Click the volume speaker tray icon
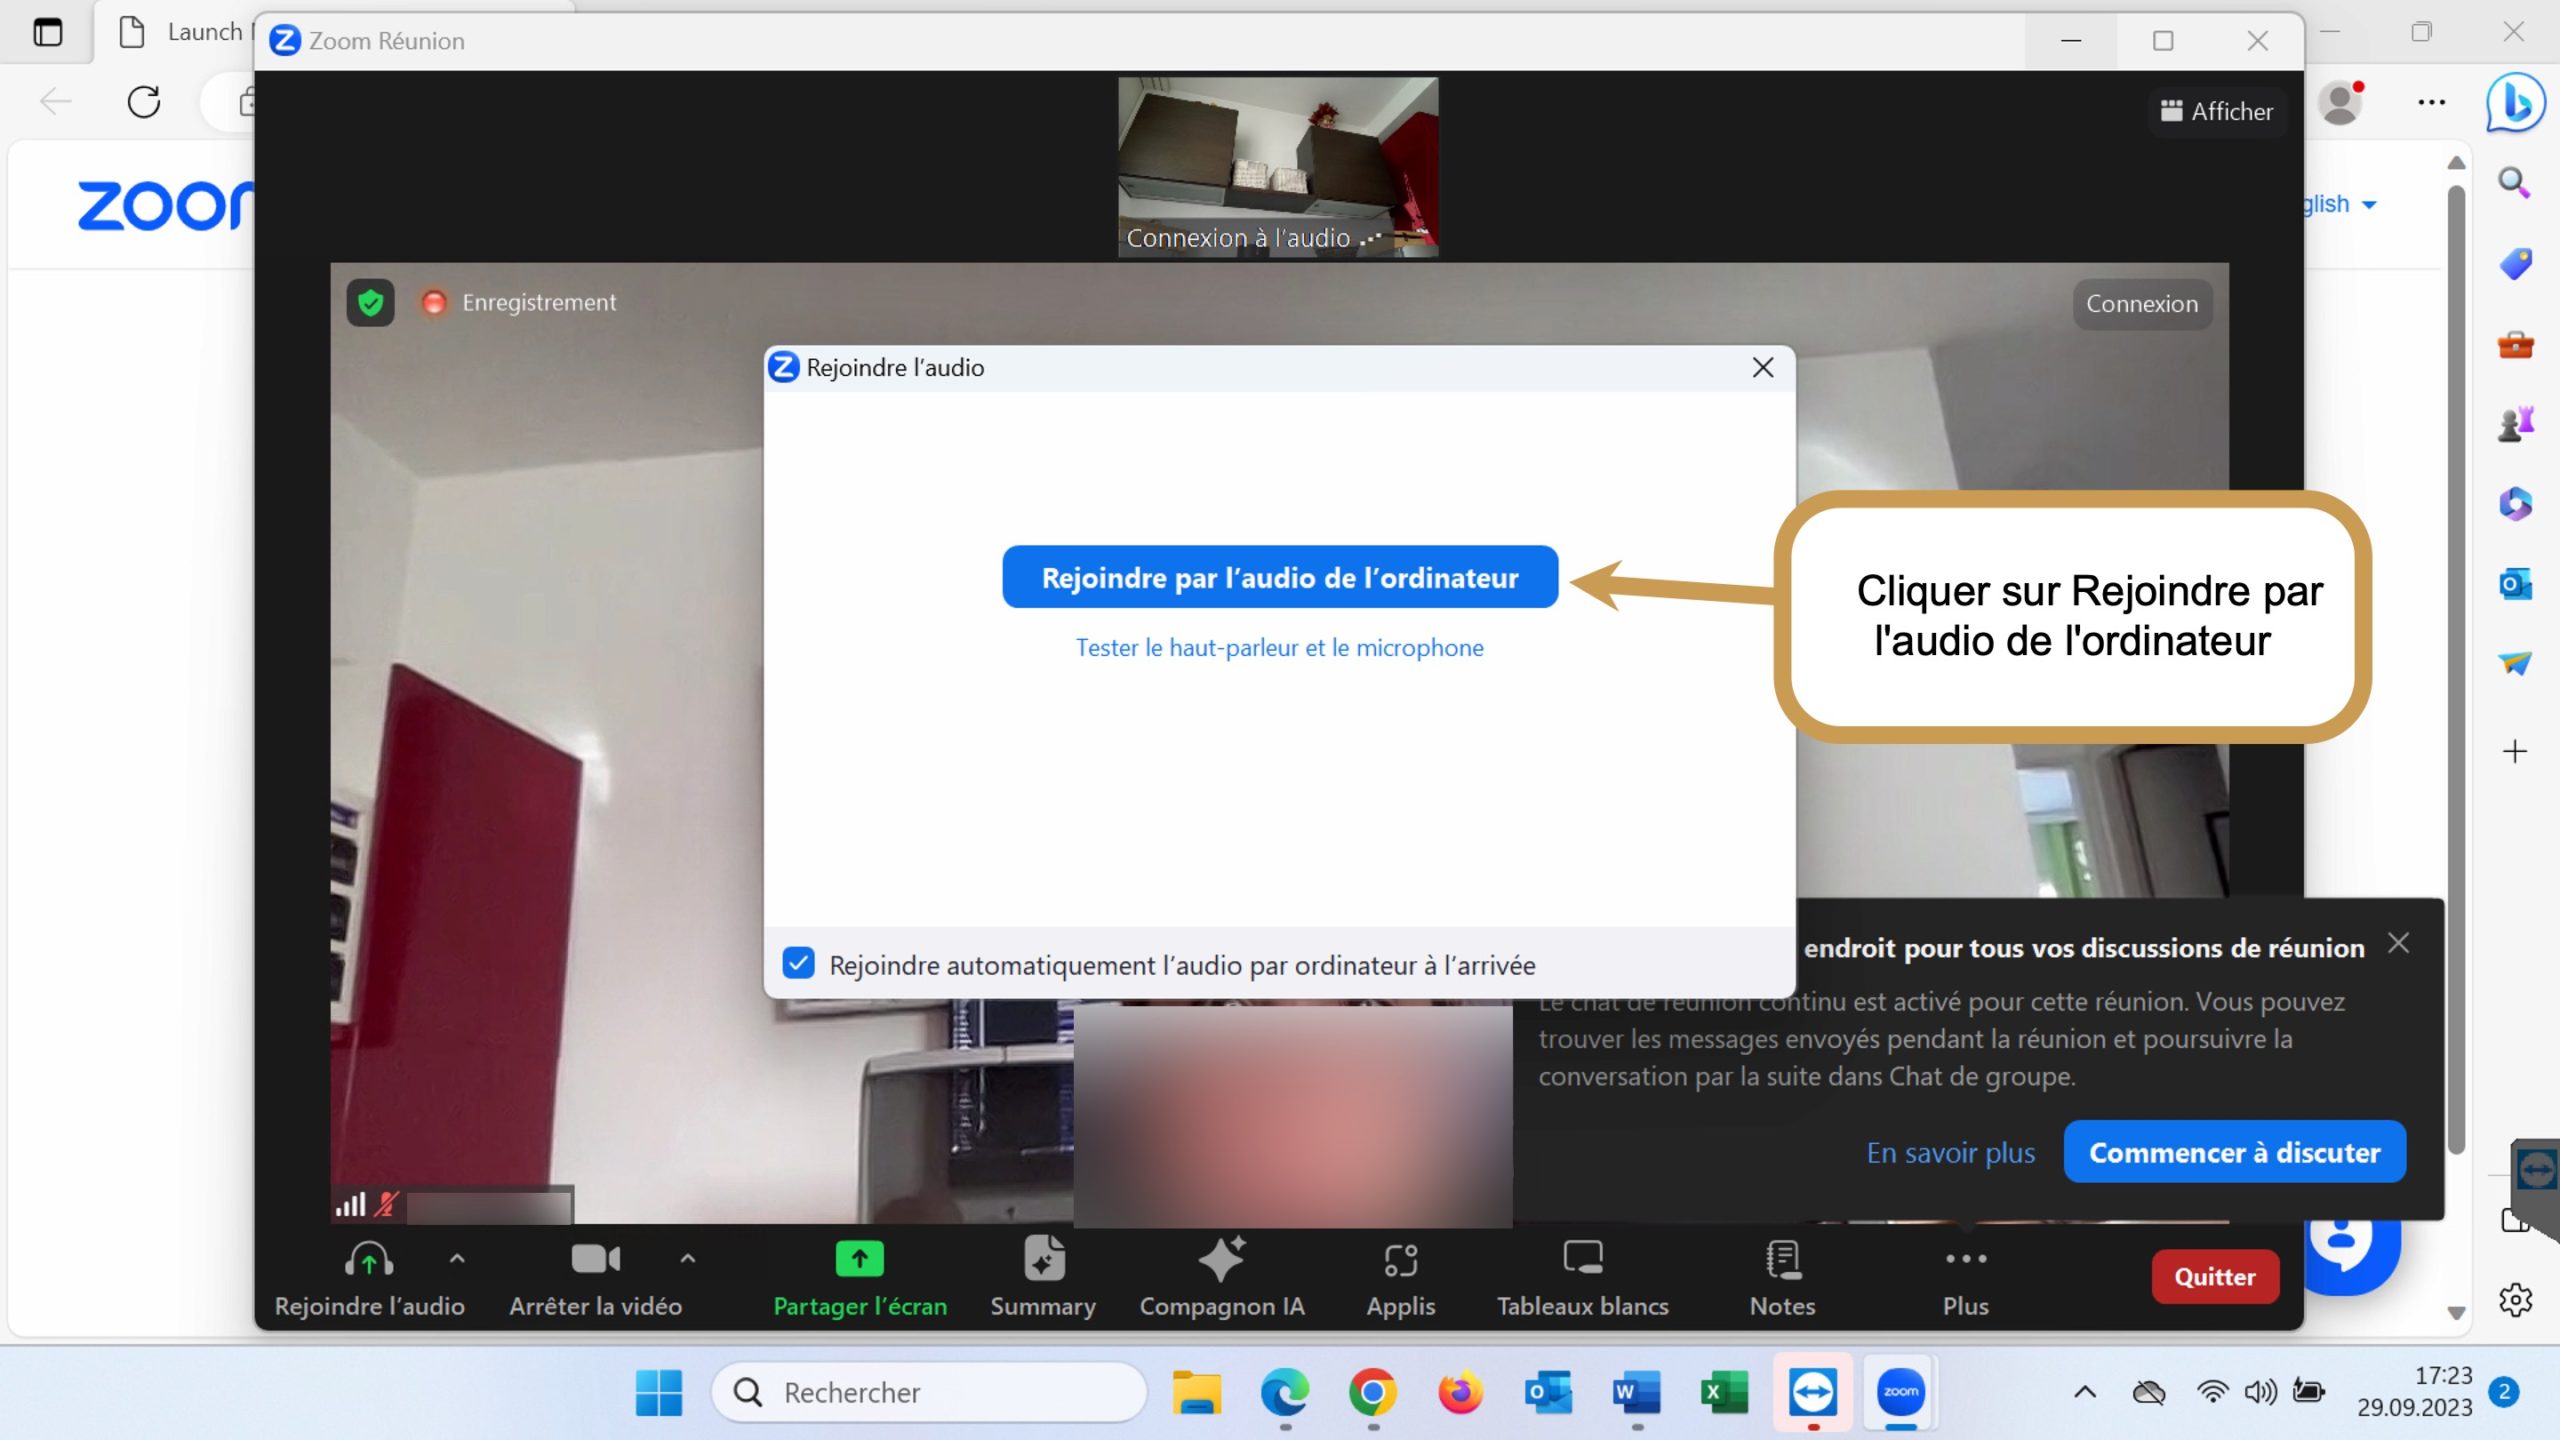Viewport: 2560px width, 1440px height. click(x=2260, y=1392)
